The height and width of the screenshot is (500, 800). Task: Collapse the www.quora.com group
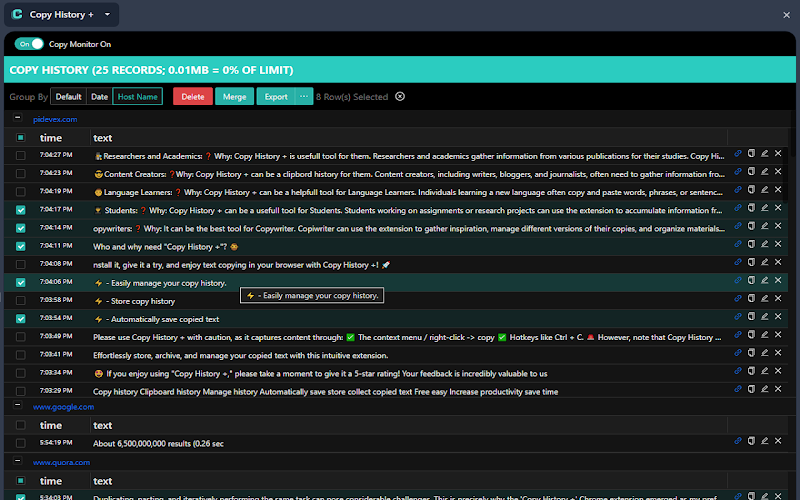(x=17, y=461)
